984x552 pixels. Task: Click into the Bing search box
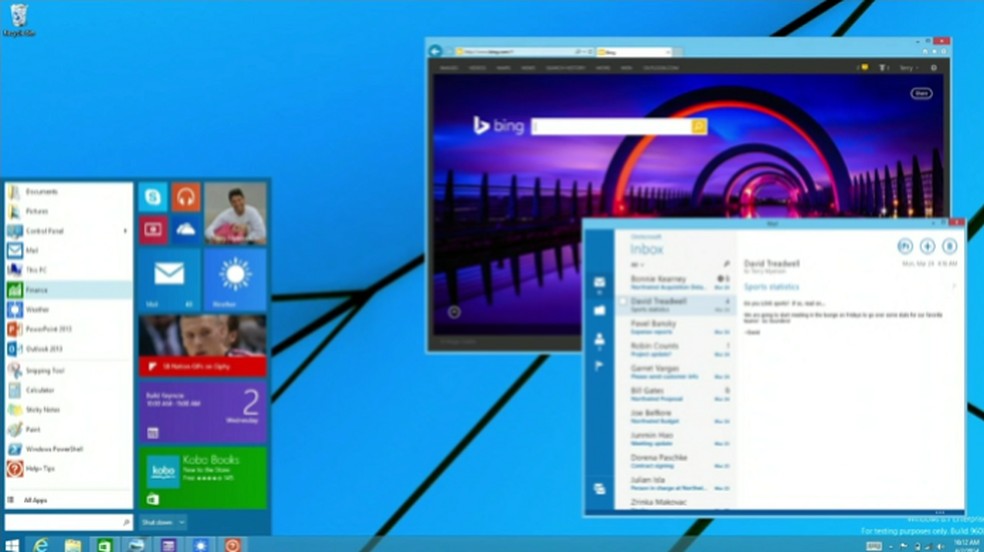click(611, 127)
